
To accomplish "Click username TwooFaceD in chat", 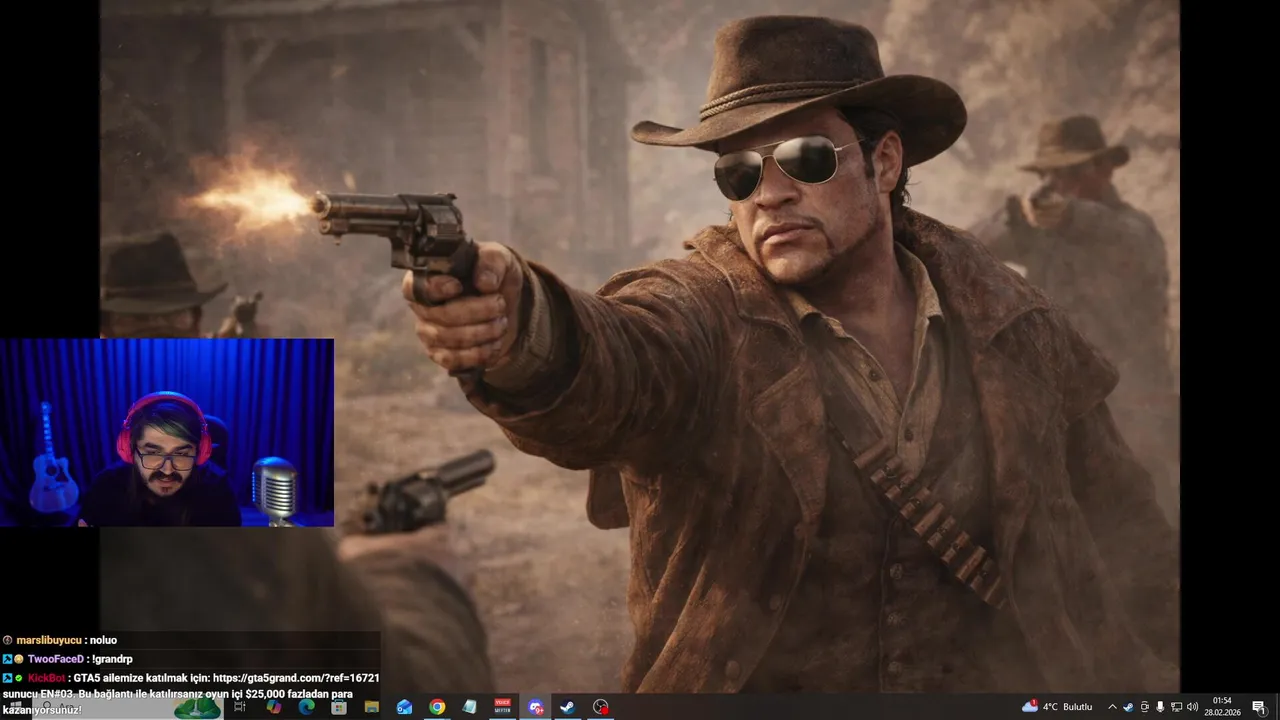I will 55,659.
